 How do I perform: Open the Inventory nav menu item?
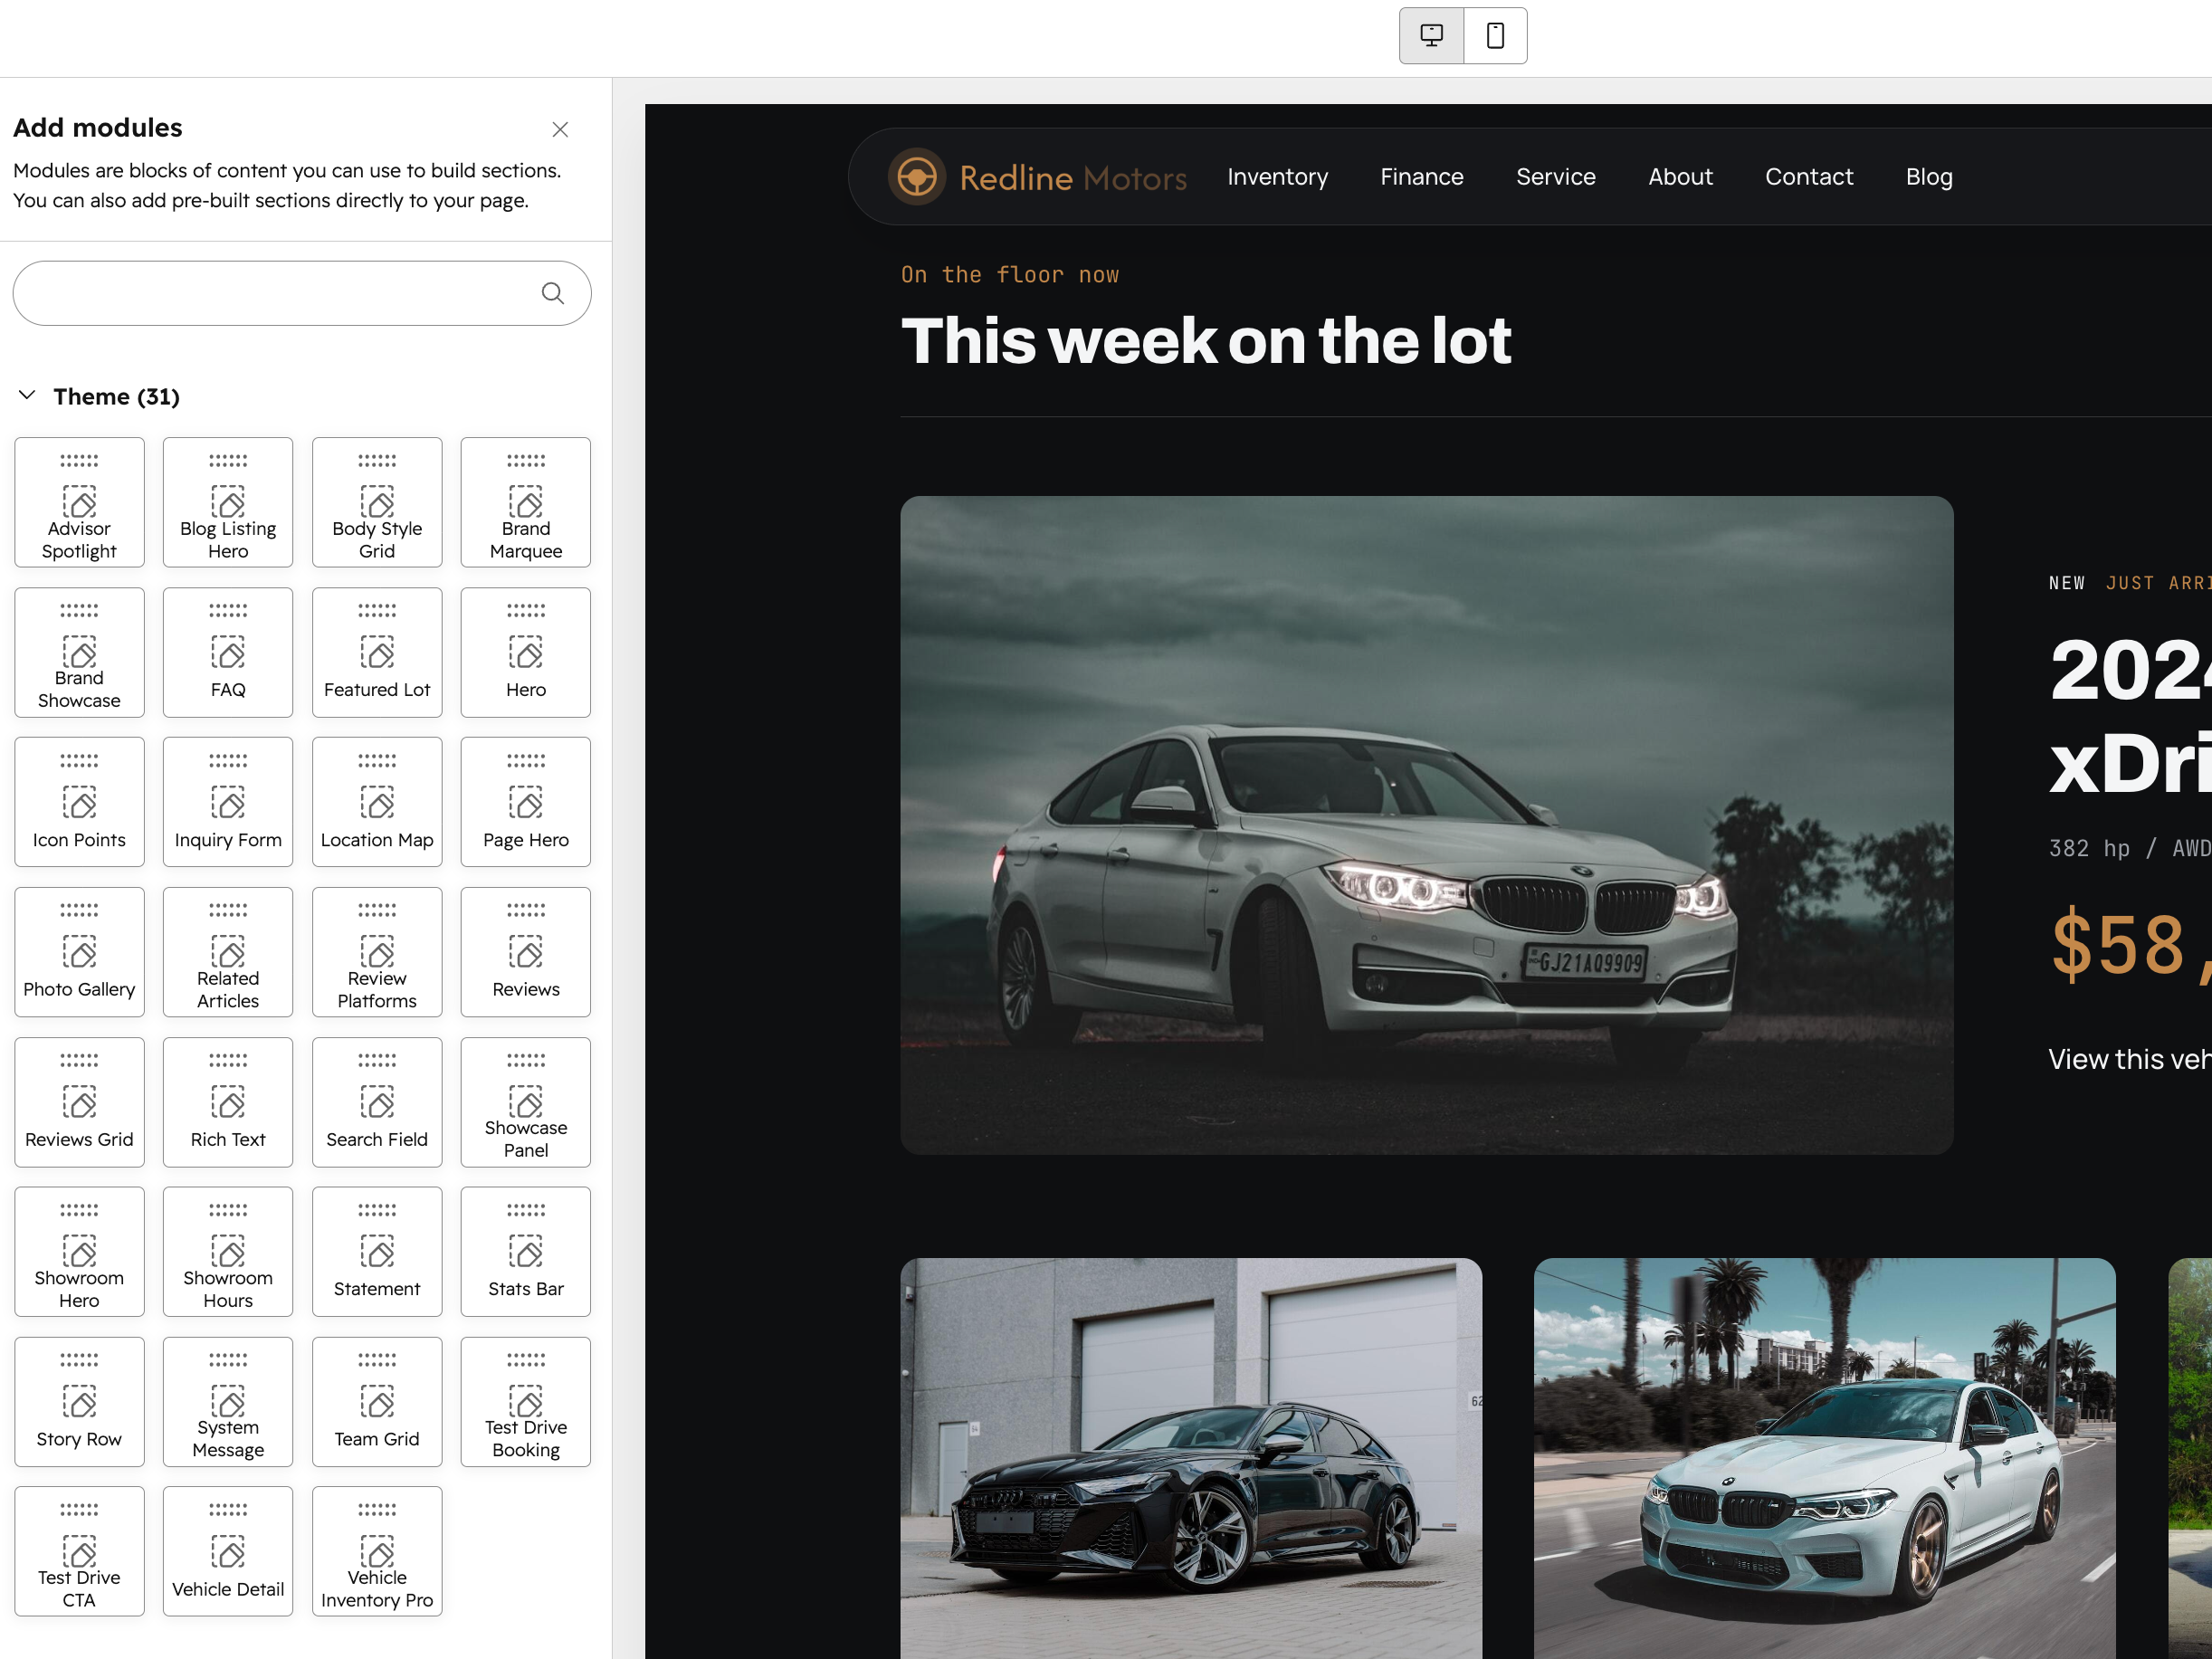click(x=1277, y=177)
